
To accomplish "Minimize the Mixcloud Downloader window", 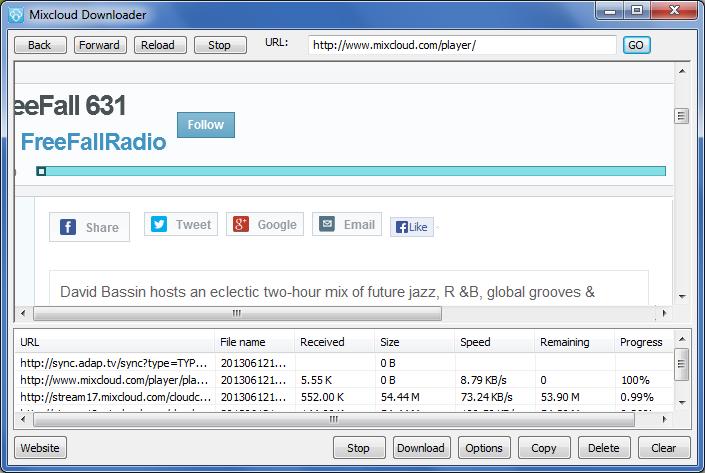I will pos(610,11).
